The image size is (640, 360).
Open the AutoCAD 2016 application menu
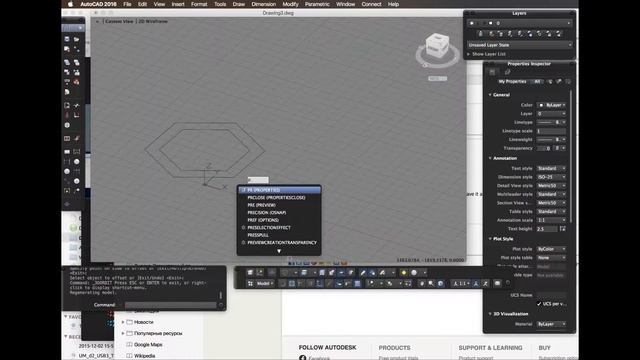(x=98, y=4)
